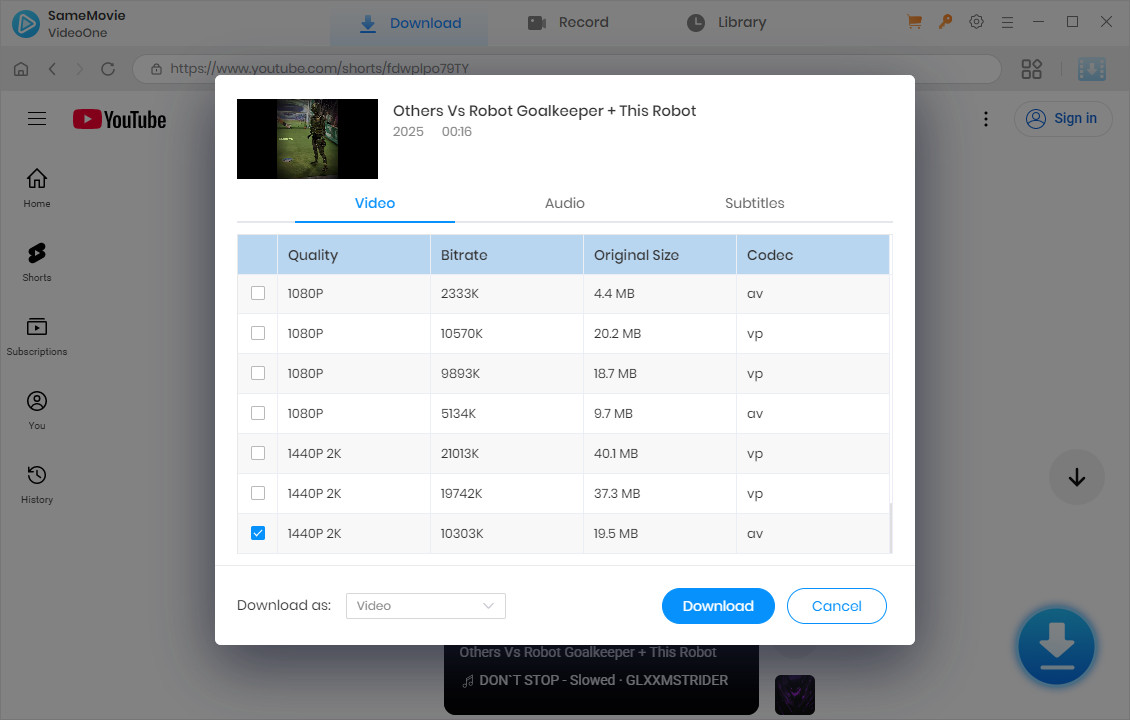The width and height of the screenshot is (1130, 720).
Task: Click the sound album thumbnail icon
Action: click(x=795, y=695)
